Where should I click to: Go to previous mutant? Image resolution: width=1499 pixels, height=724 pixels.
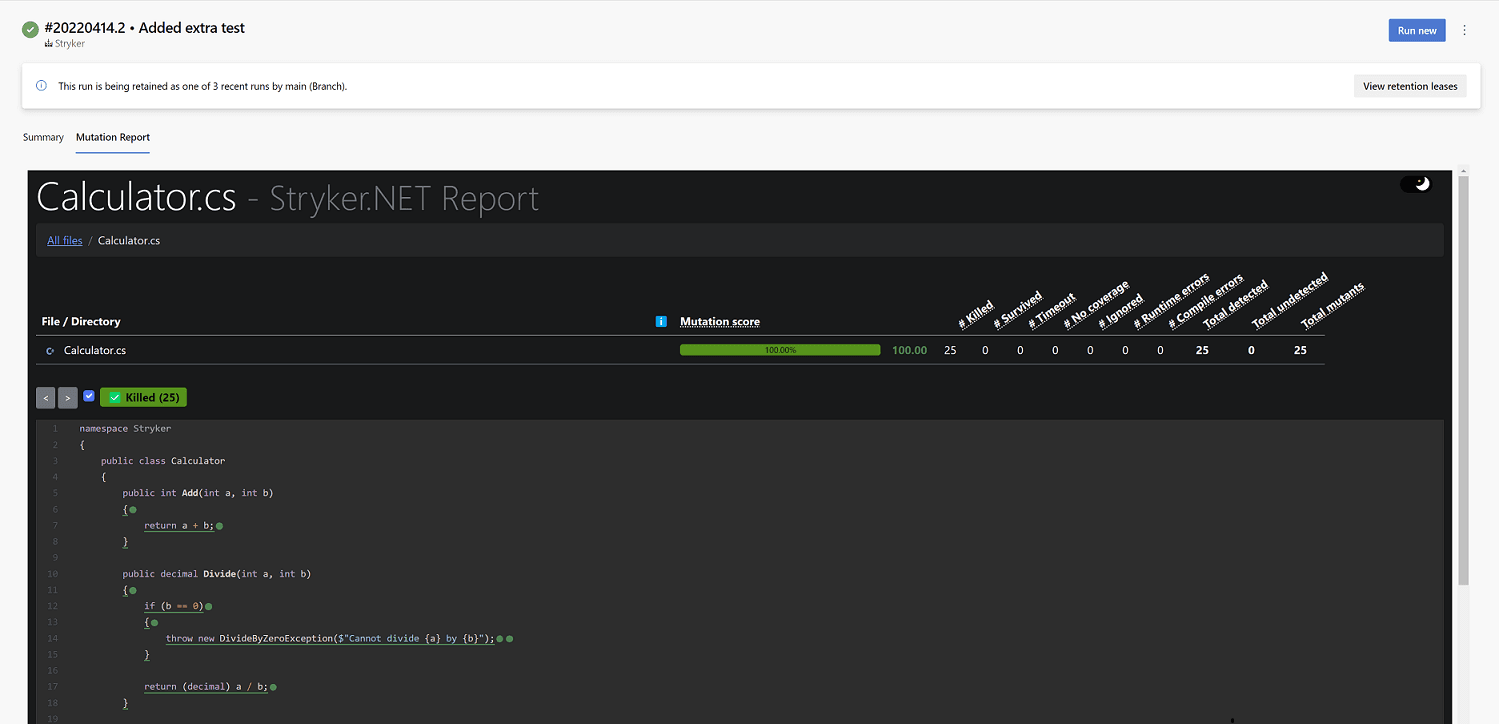[x=46, y=398]
